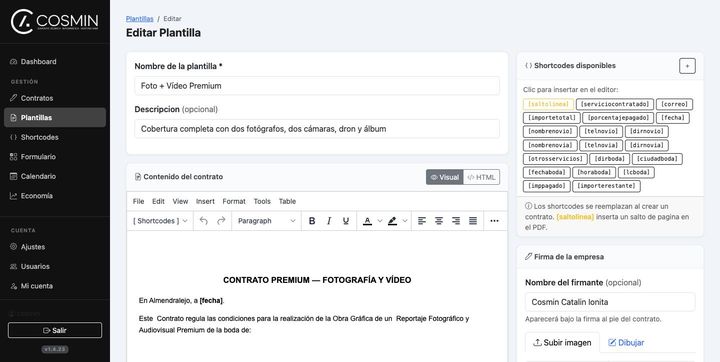The height and width of the screenshot is (362, 720).
Task: Click the Salir logout button
Action: 55,330
